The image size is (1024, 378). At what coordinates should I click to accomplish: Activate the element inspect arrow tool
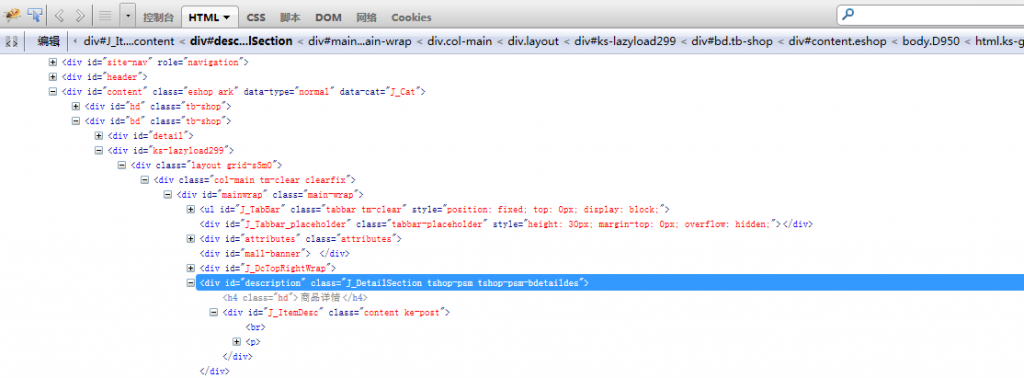(35, 14)
